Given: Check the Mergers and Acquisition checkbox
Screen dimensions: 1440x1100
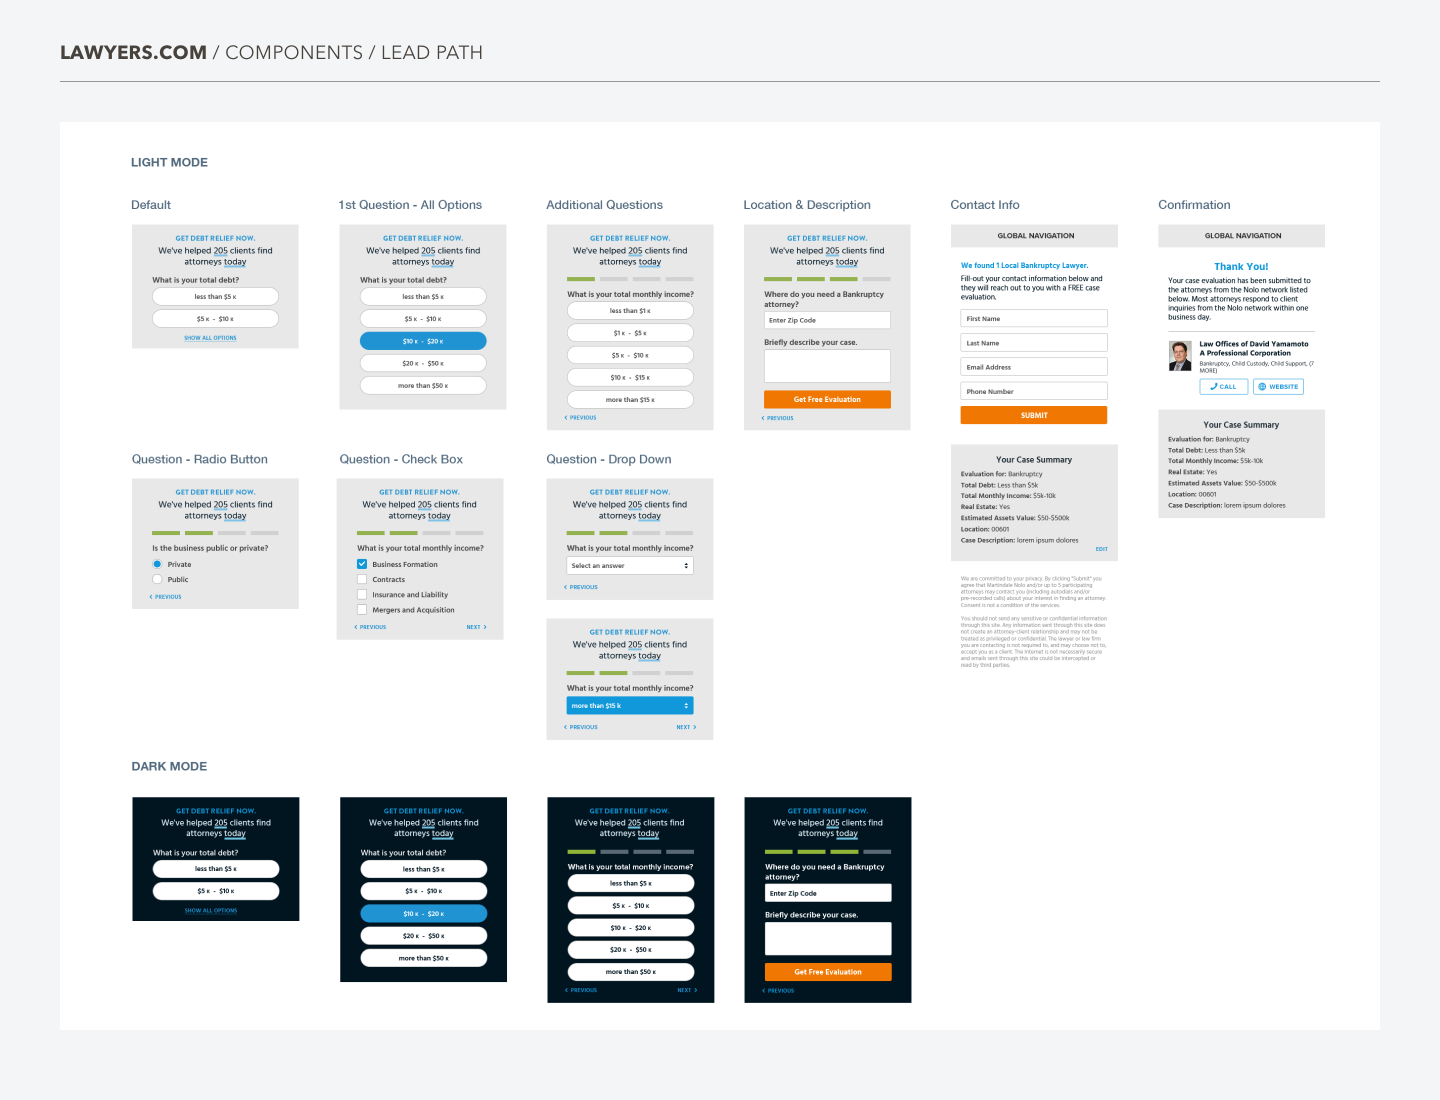Looking at the screenshot, I should click(x=362, y=609).
